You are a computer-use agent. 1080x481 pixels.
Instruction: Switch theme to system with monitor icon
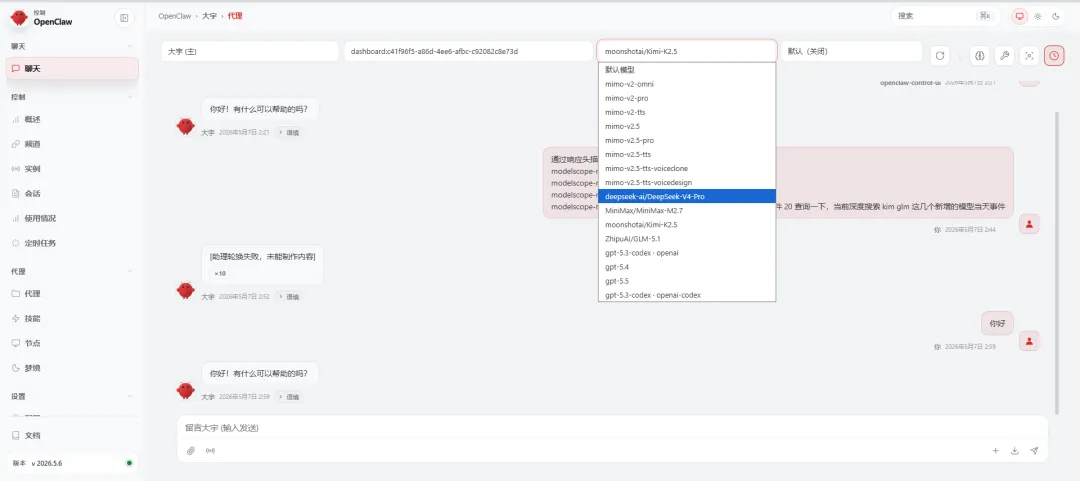pos(1020,16)
